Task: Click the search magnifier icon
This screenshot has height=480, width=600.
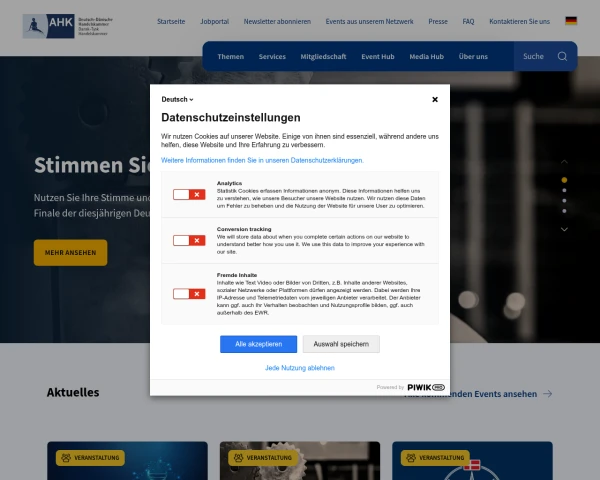Action: pyautogui.click(x=562, y=56)
